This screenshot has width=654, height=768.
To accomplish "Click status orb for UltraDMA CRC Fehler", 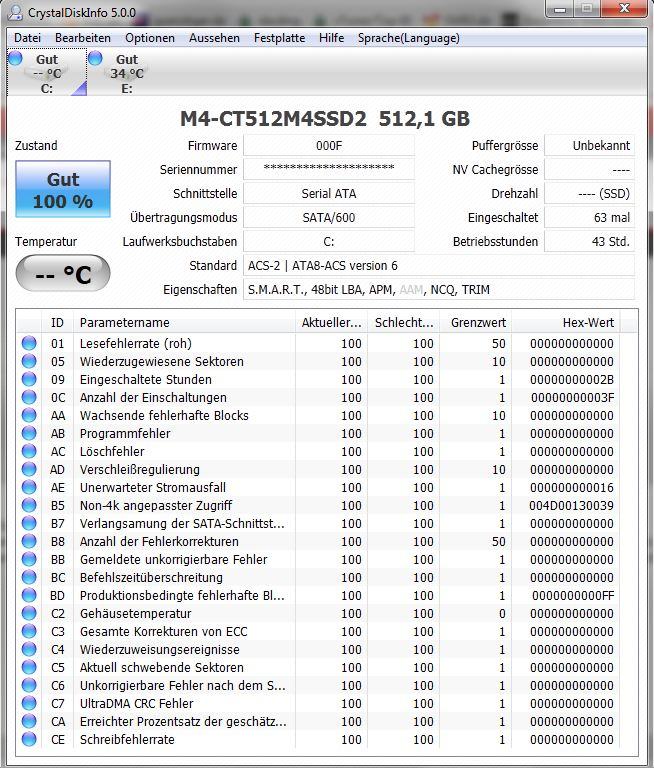I will (x=29, y=703).
